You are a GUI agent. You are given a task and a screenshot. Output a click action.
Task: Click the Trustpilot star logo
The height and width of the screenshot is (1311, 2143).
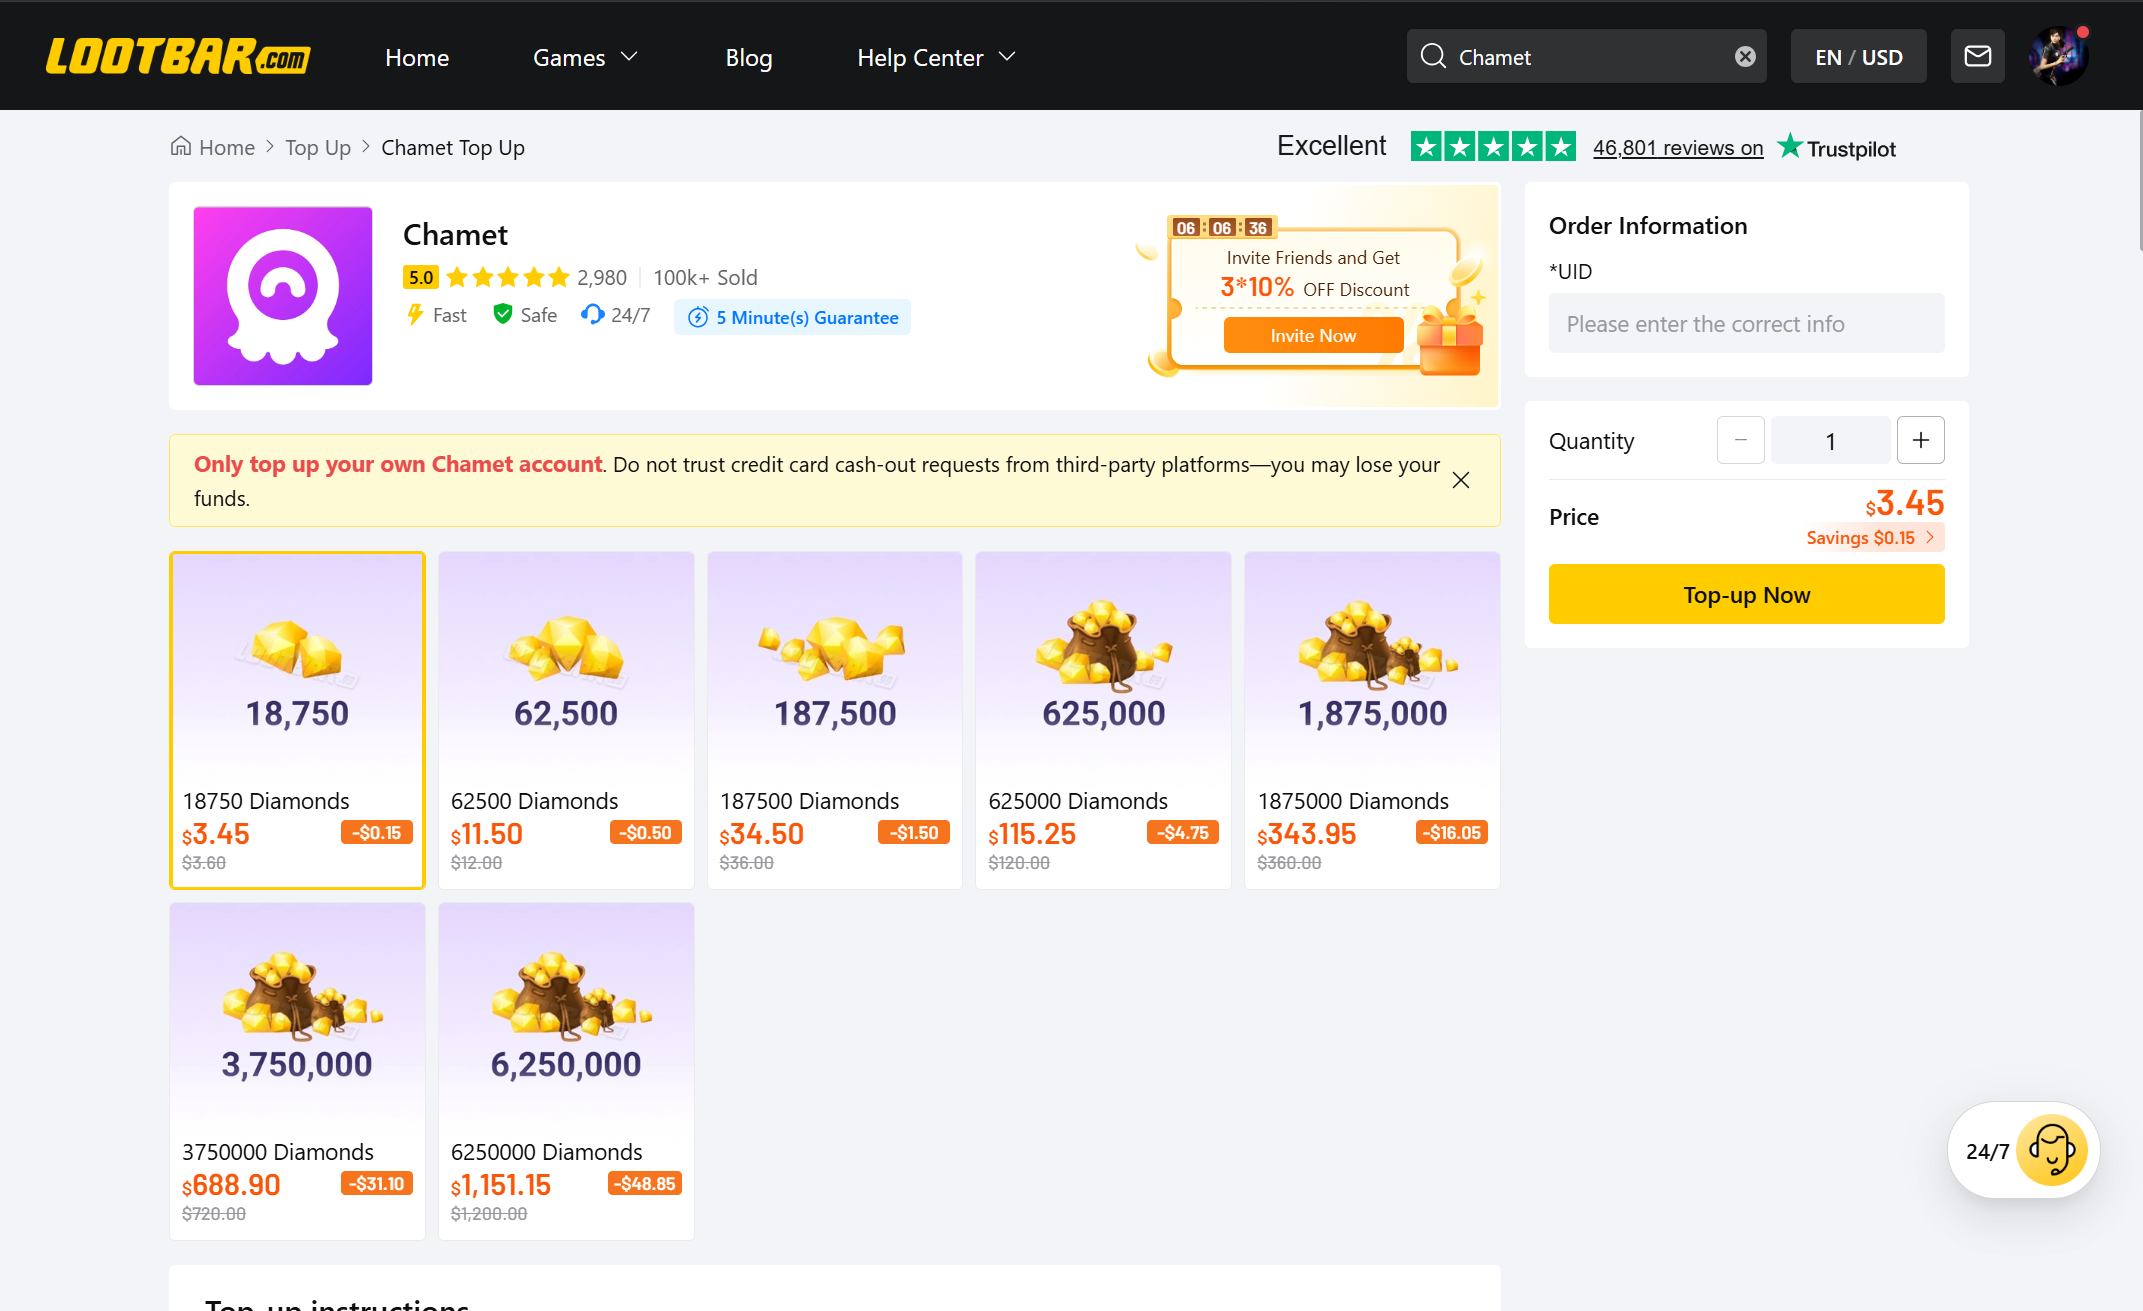click(1790, 146)
